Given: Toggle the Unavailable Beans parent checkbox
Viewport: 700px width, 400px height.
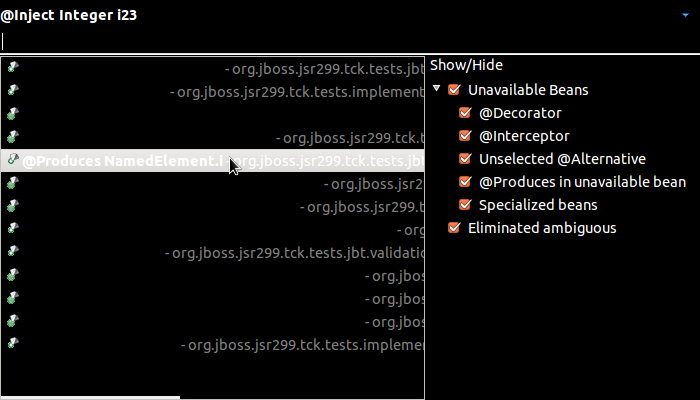Looking at the screenshot, I should (x=454, y=90).
